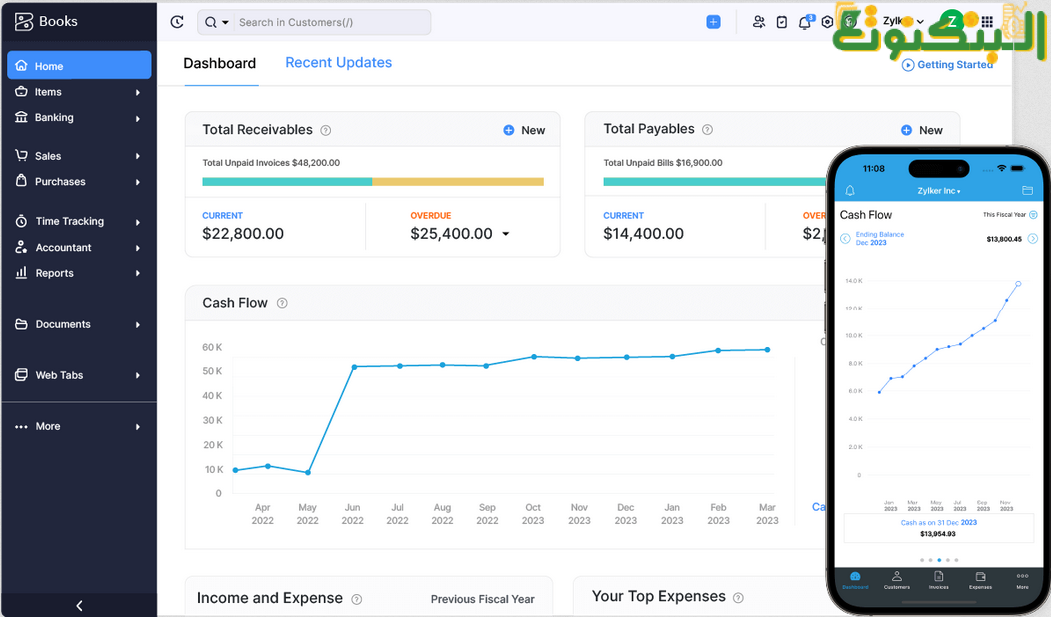The image size is (1051, 617).
Task: Open the tasks clipboard icon in header
Action: [x=782, y=22]
